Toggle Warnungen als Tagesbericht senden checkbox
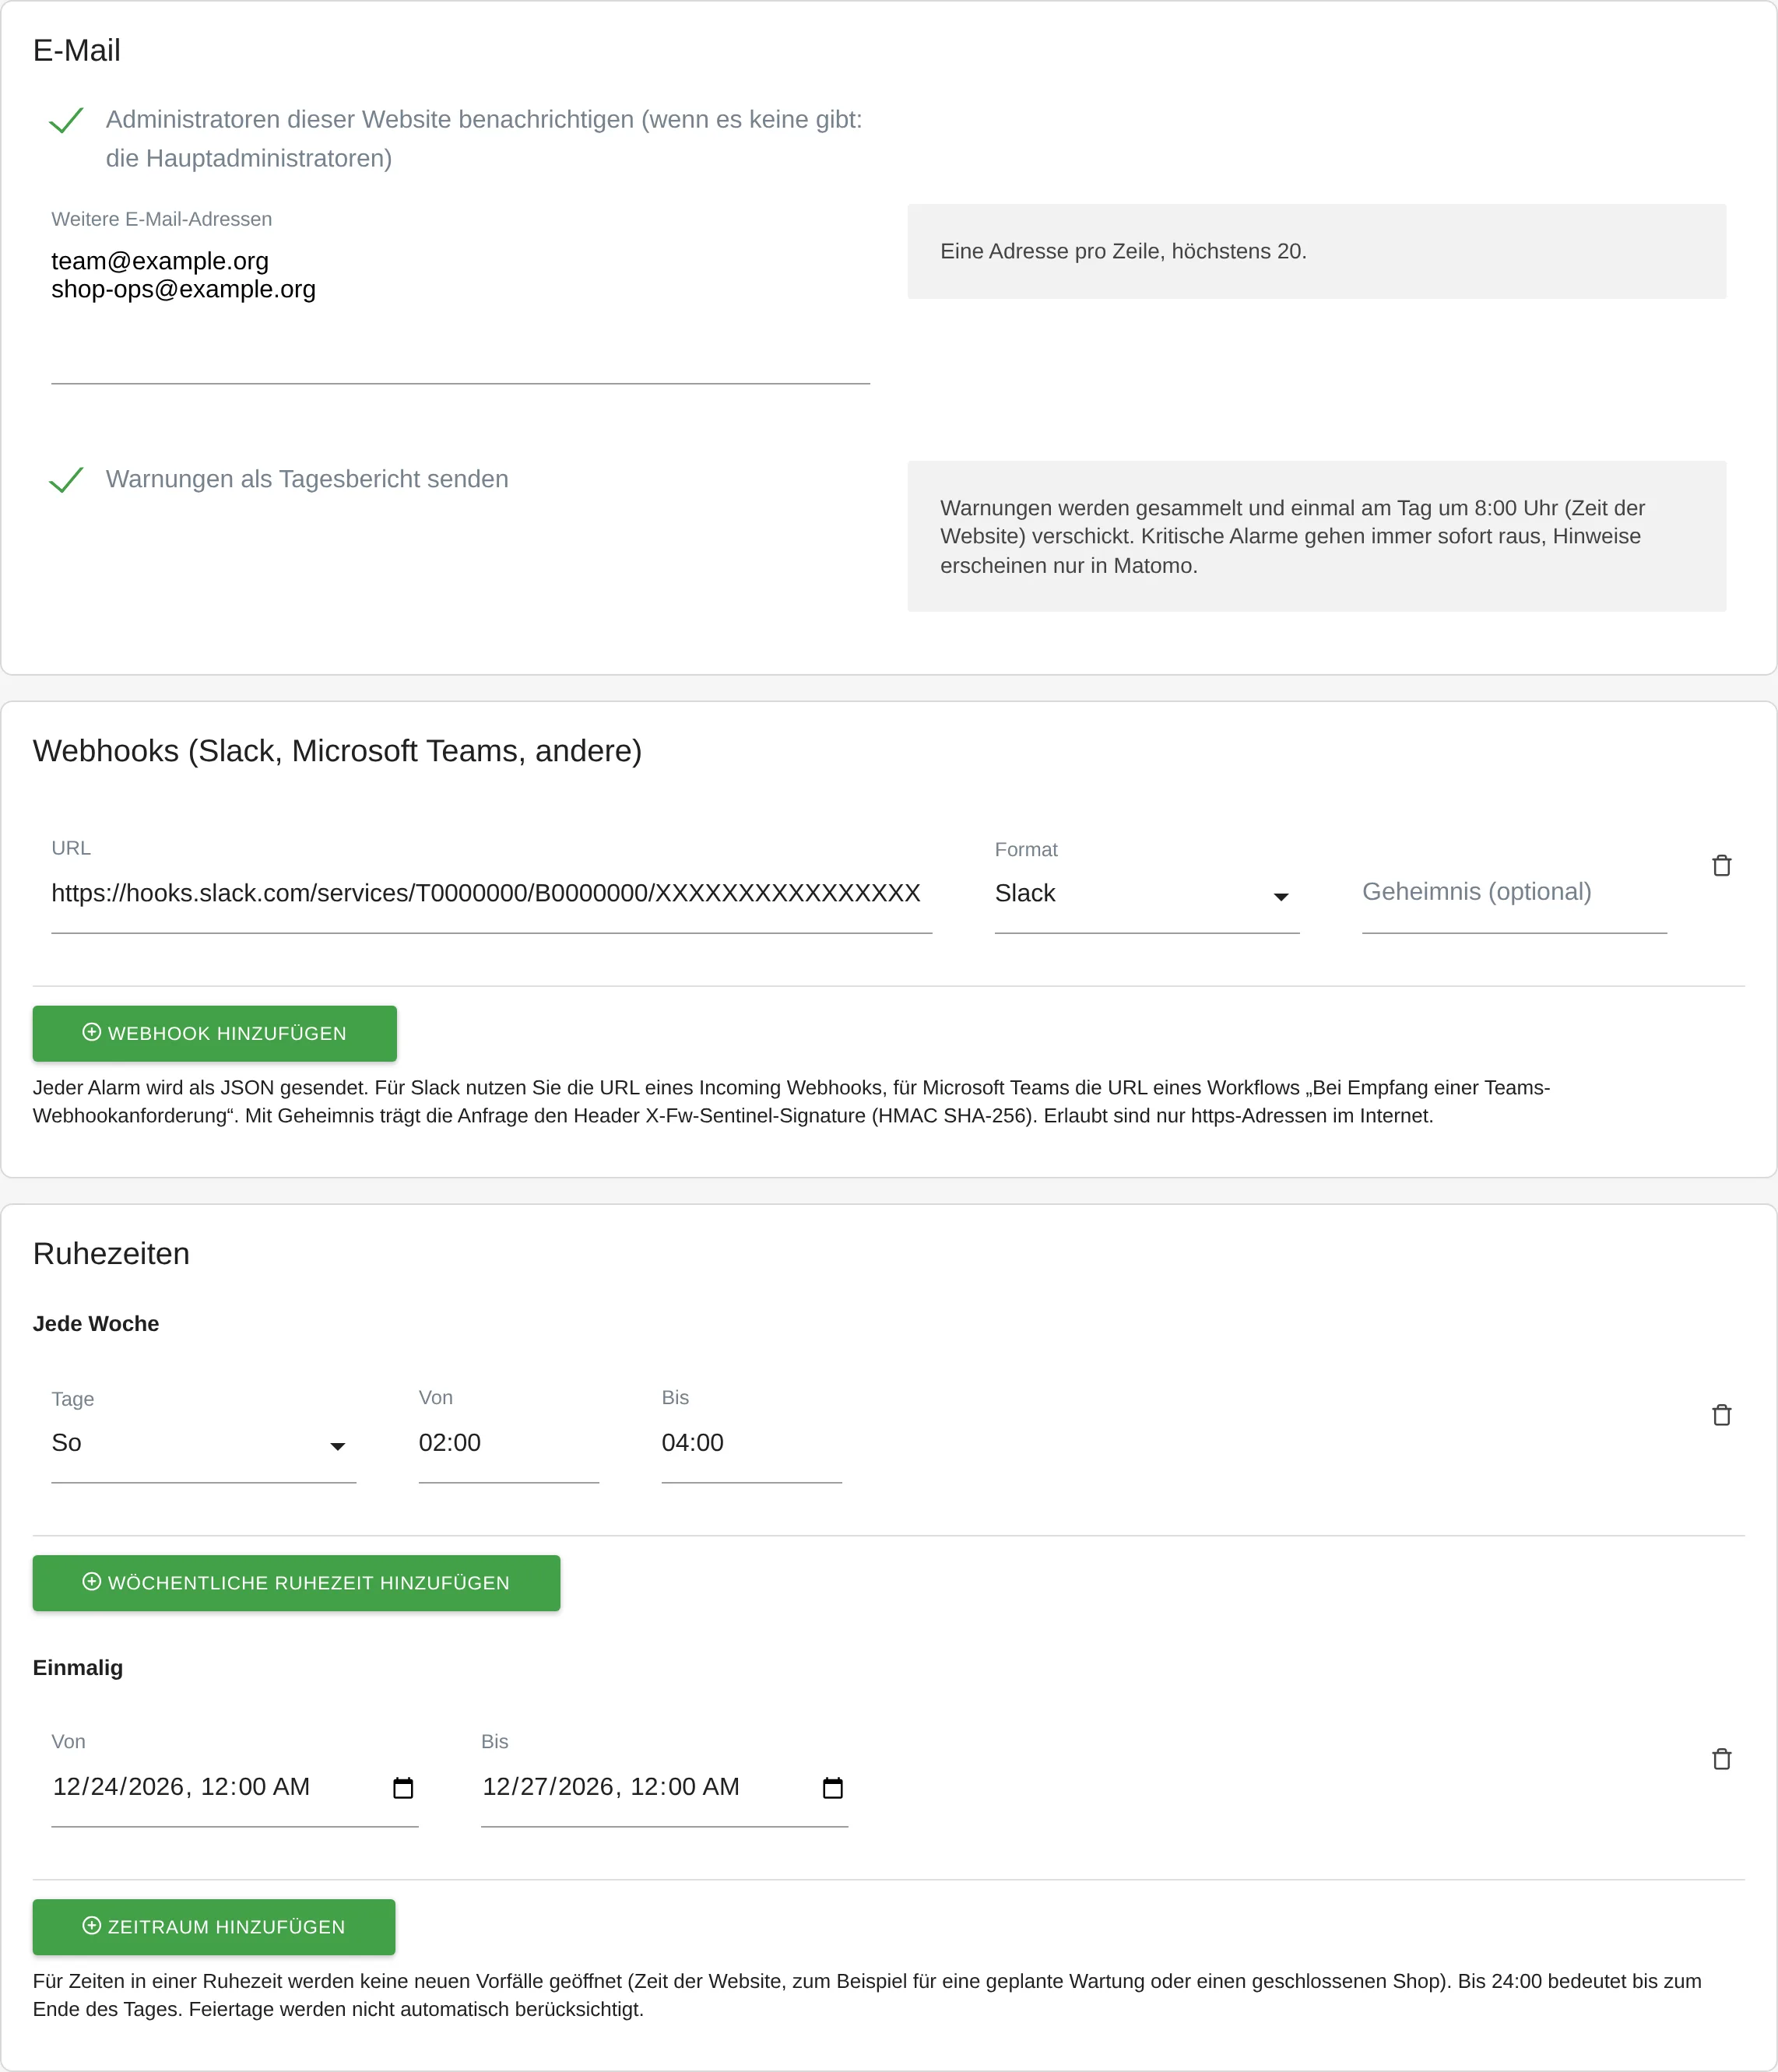The width and height of the screenshot is (1778, 2072). tap(66, 480)
